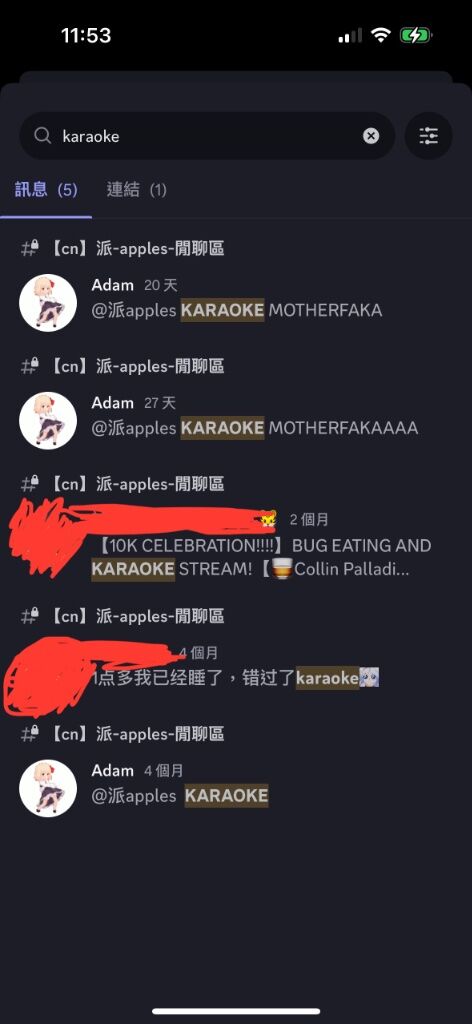Screen dimensions: 472x1024
Task: Open Adam's avatar on the 27 天 message
Action: click(48, 421)
